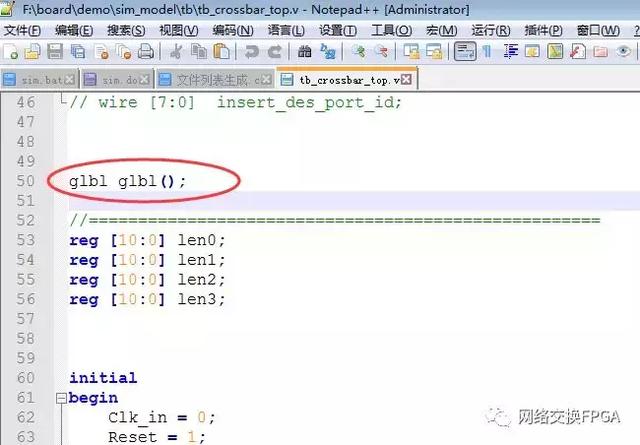Click the initial keyword on line 60
Screen dimensions: 640x445
point(103,378)
